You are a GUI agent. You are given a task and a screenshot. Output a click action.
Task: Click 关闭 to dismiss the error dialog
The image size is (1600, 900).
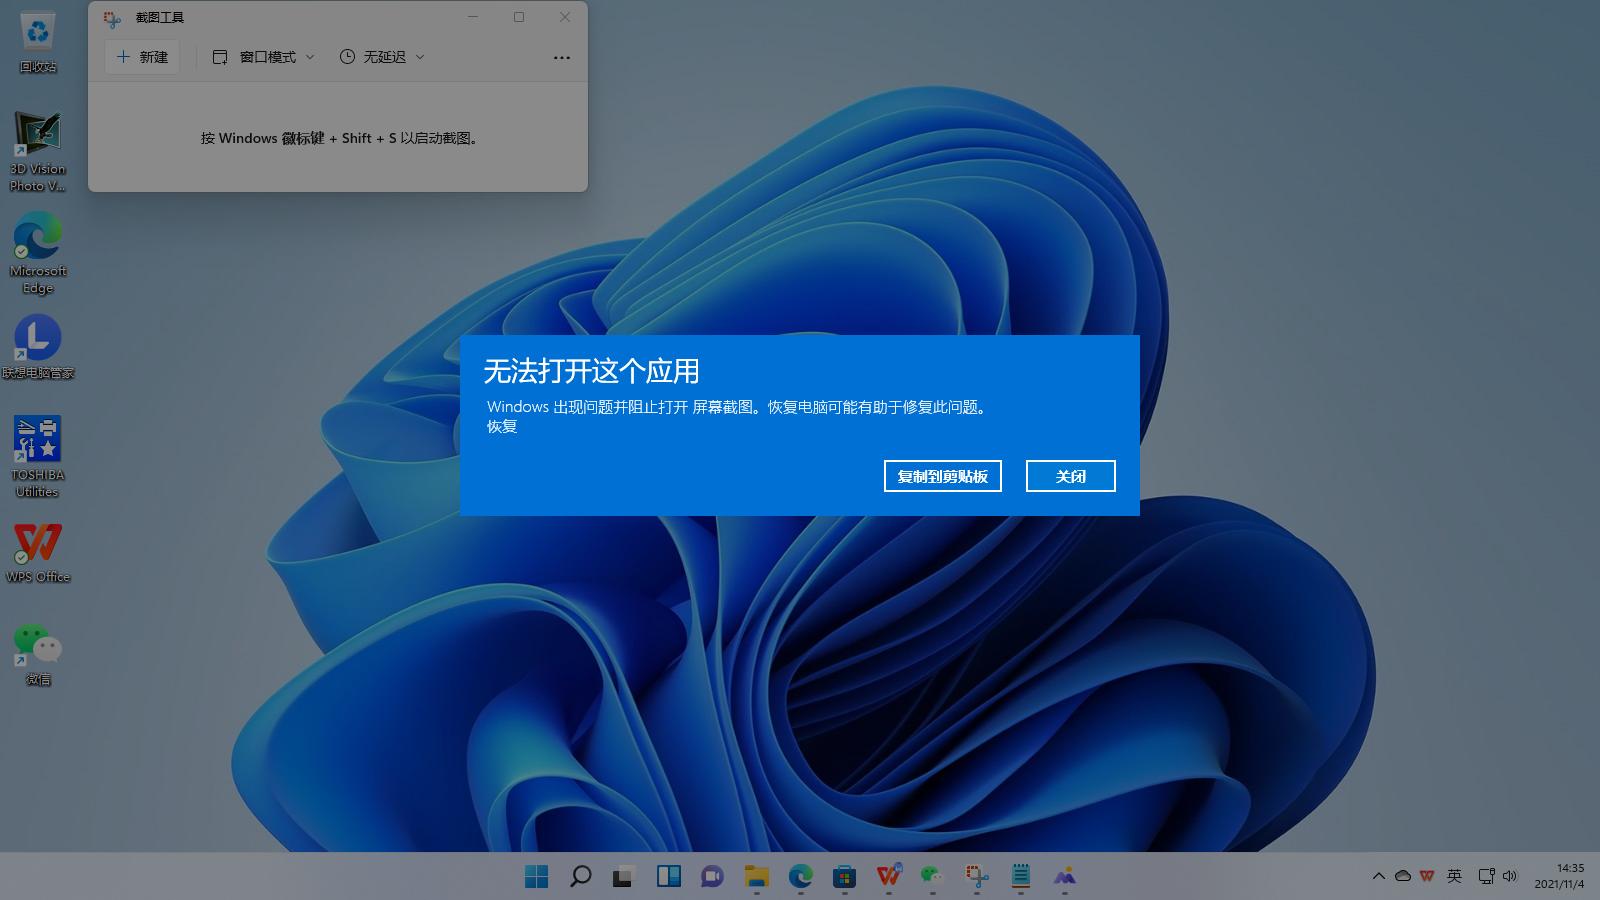point(1070,476)
